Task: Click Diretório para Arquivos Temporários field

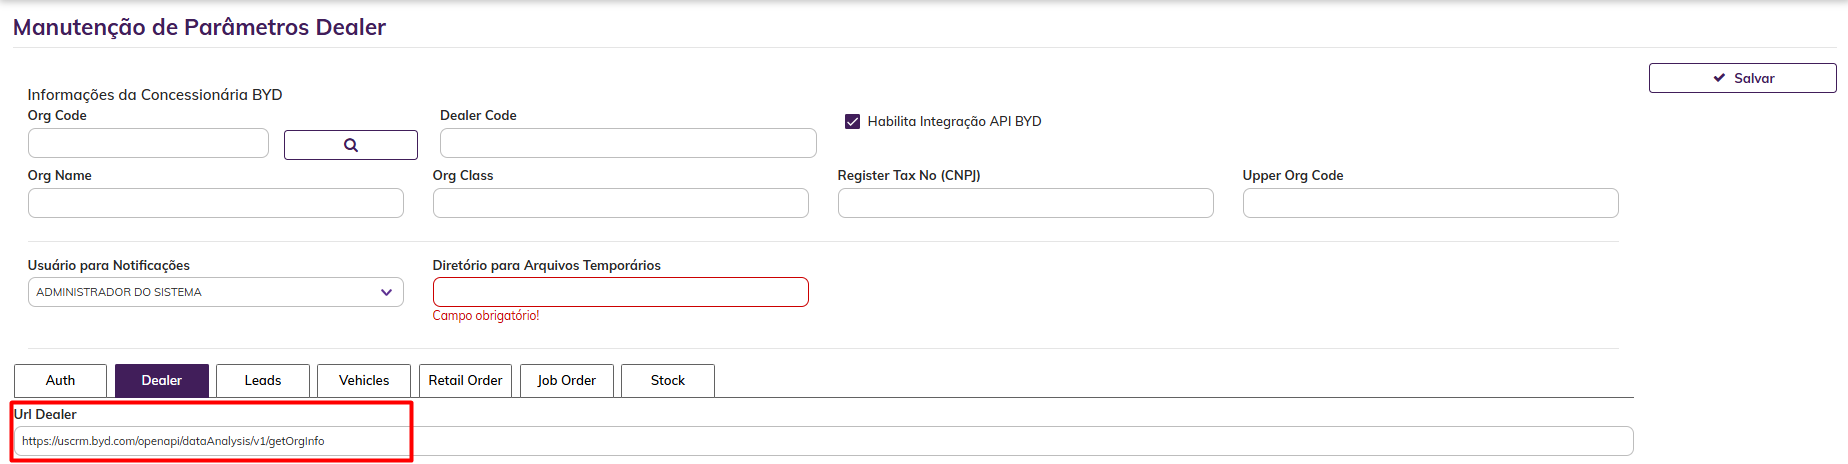Action: point(620,292)
